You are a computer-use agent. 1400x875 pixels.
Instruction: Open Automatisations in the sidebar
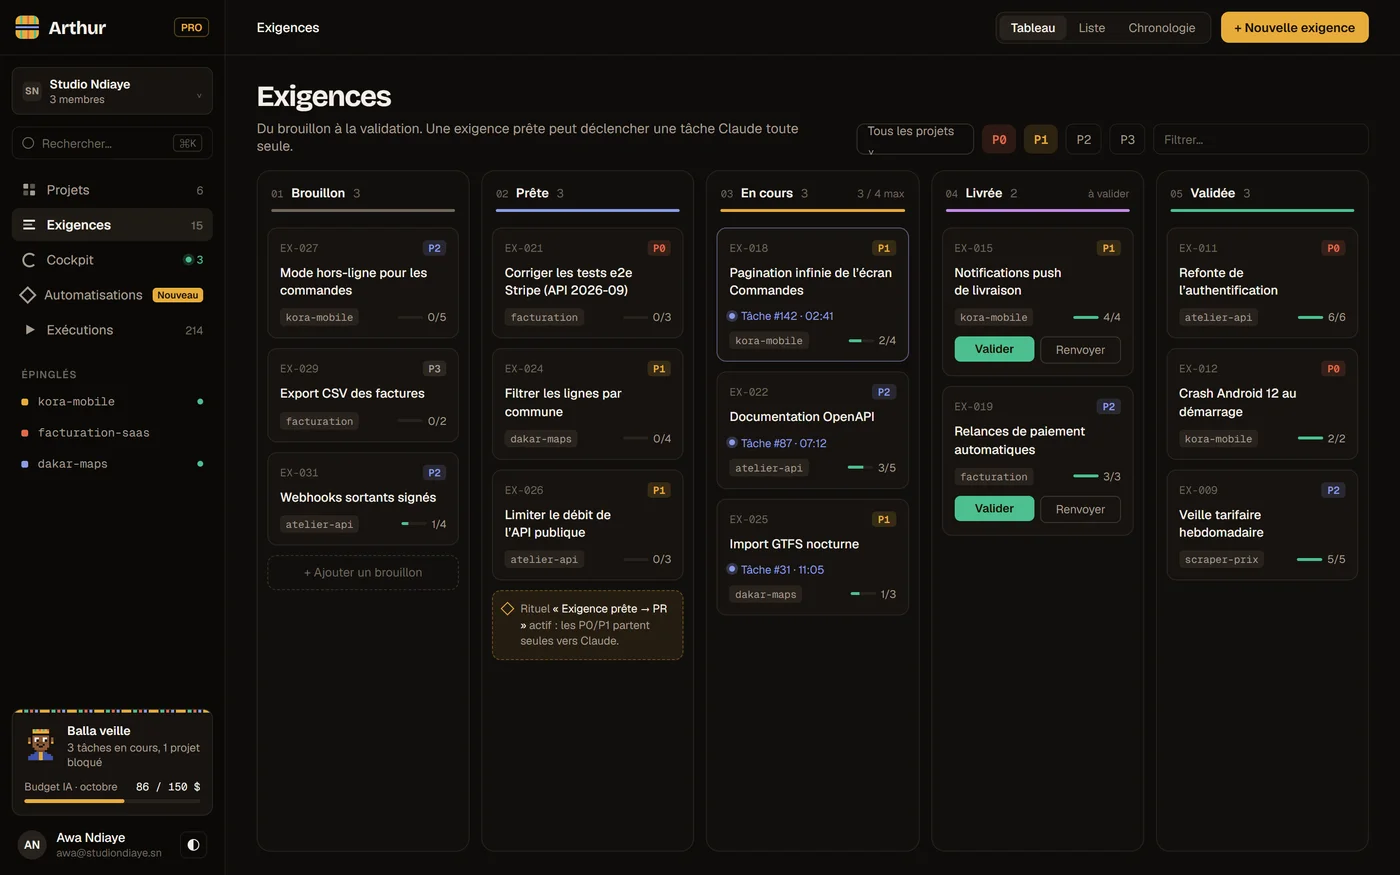click(x=112, y=295)
